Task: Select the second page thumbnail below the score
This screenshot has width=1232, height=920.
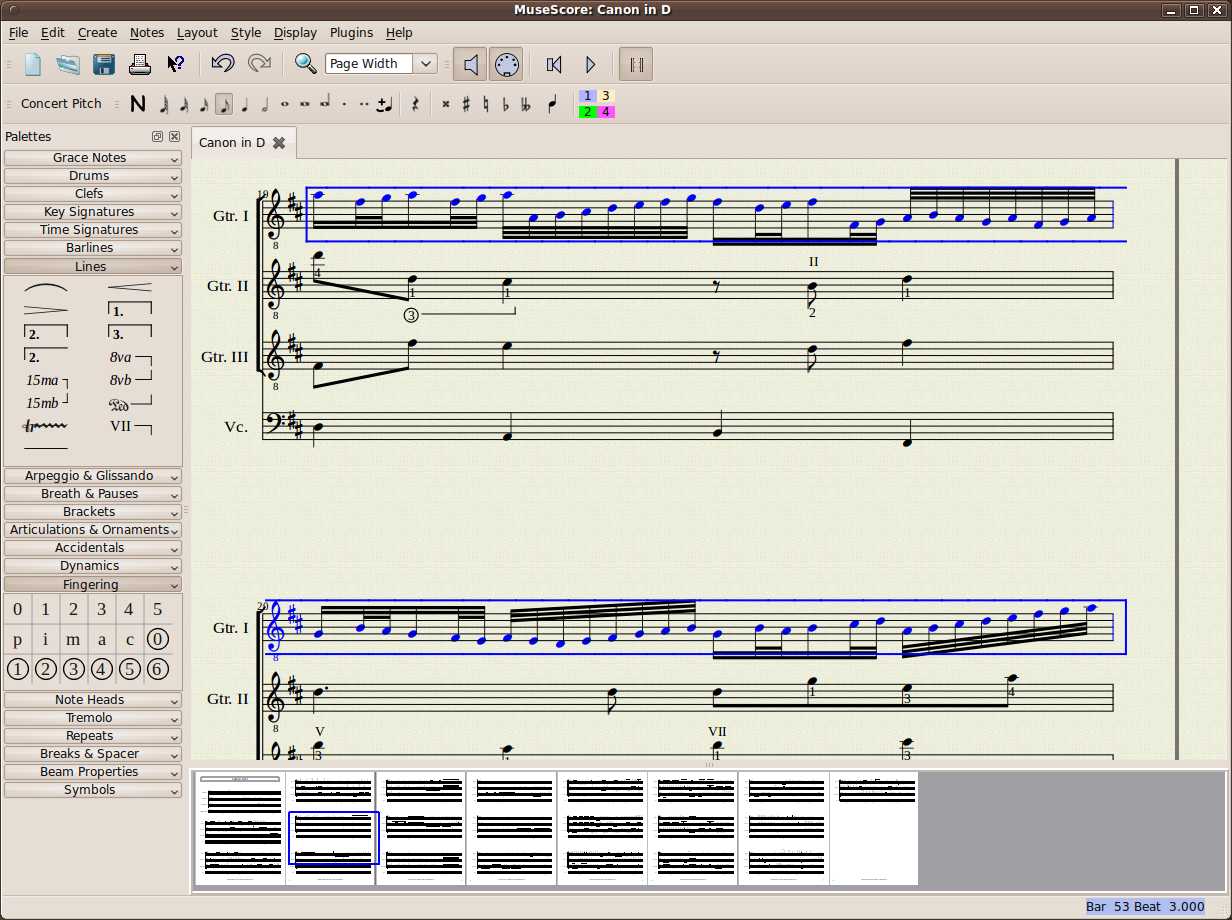Action: tap(333, 828)
